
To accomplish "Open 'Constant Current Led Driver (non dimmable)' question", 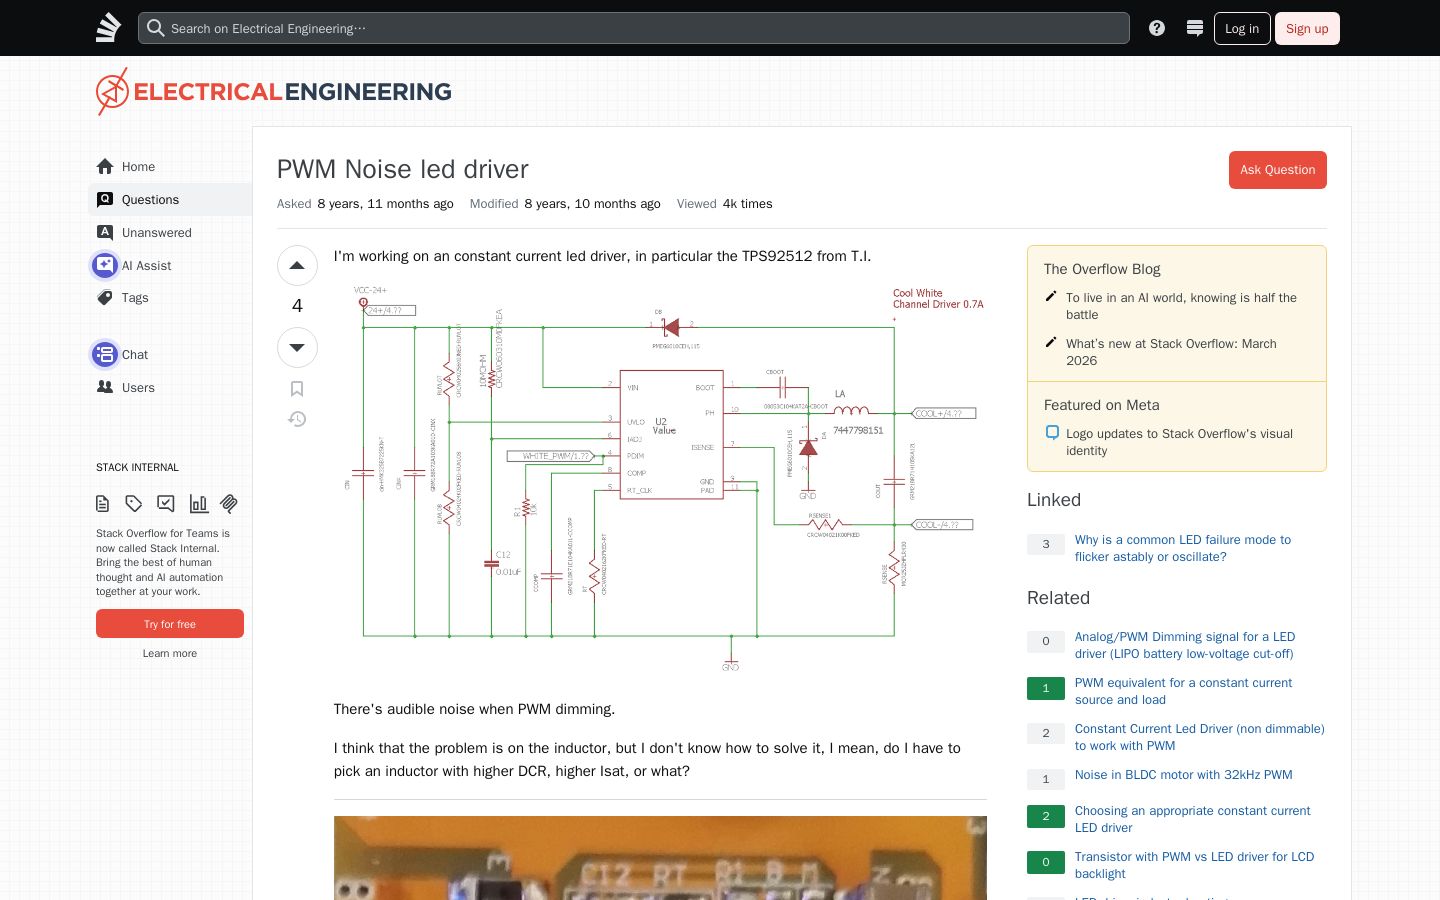I will (1199, 737).
